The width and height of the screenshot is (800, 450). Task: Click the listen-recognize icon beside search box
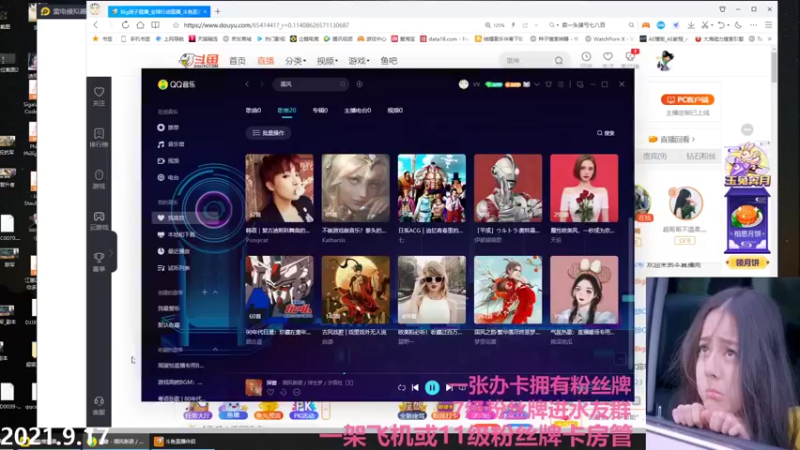tap(360, 84)
